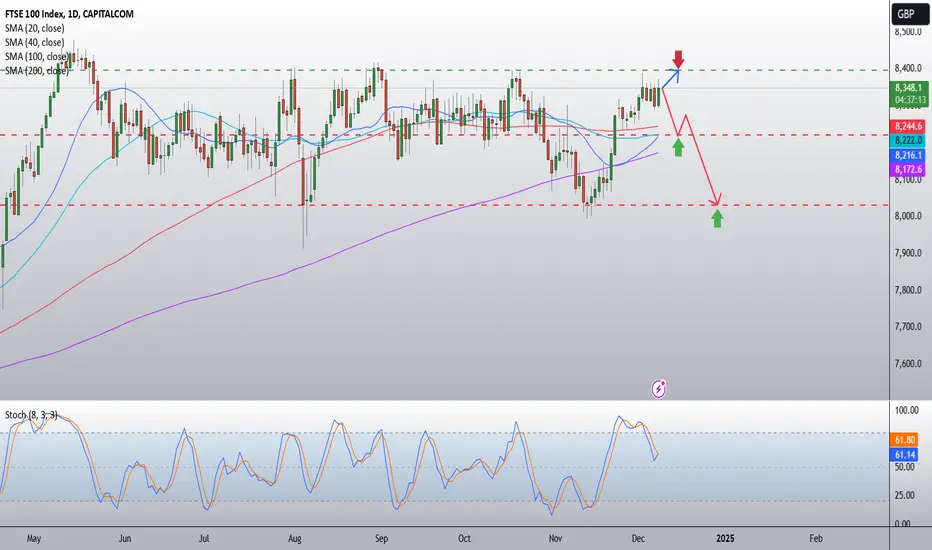
Task: Click the 25.00 stochastic axis label
Action: [x=905, y=495]
